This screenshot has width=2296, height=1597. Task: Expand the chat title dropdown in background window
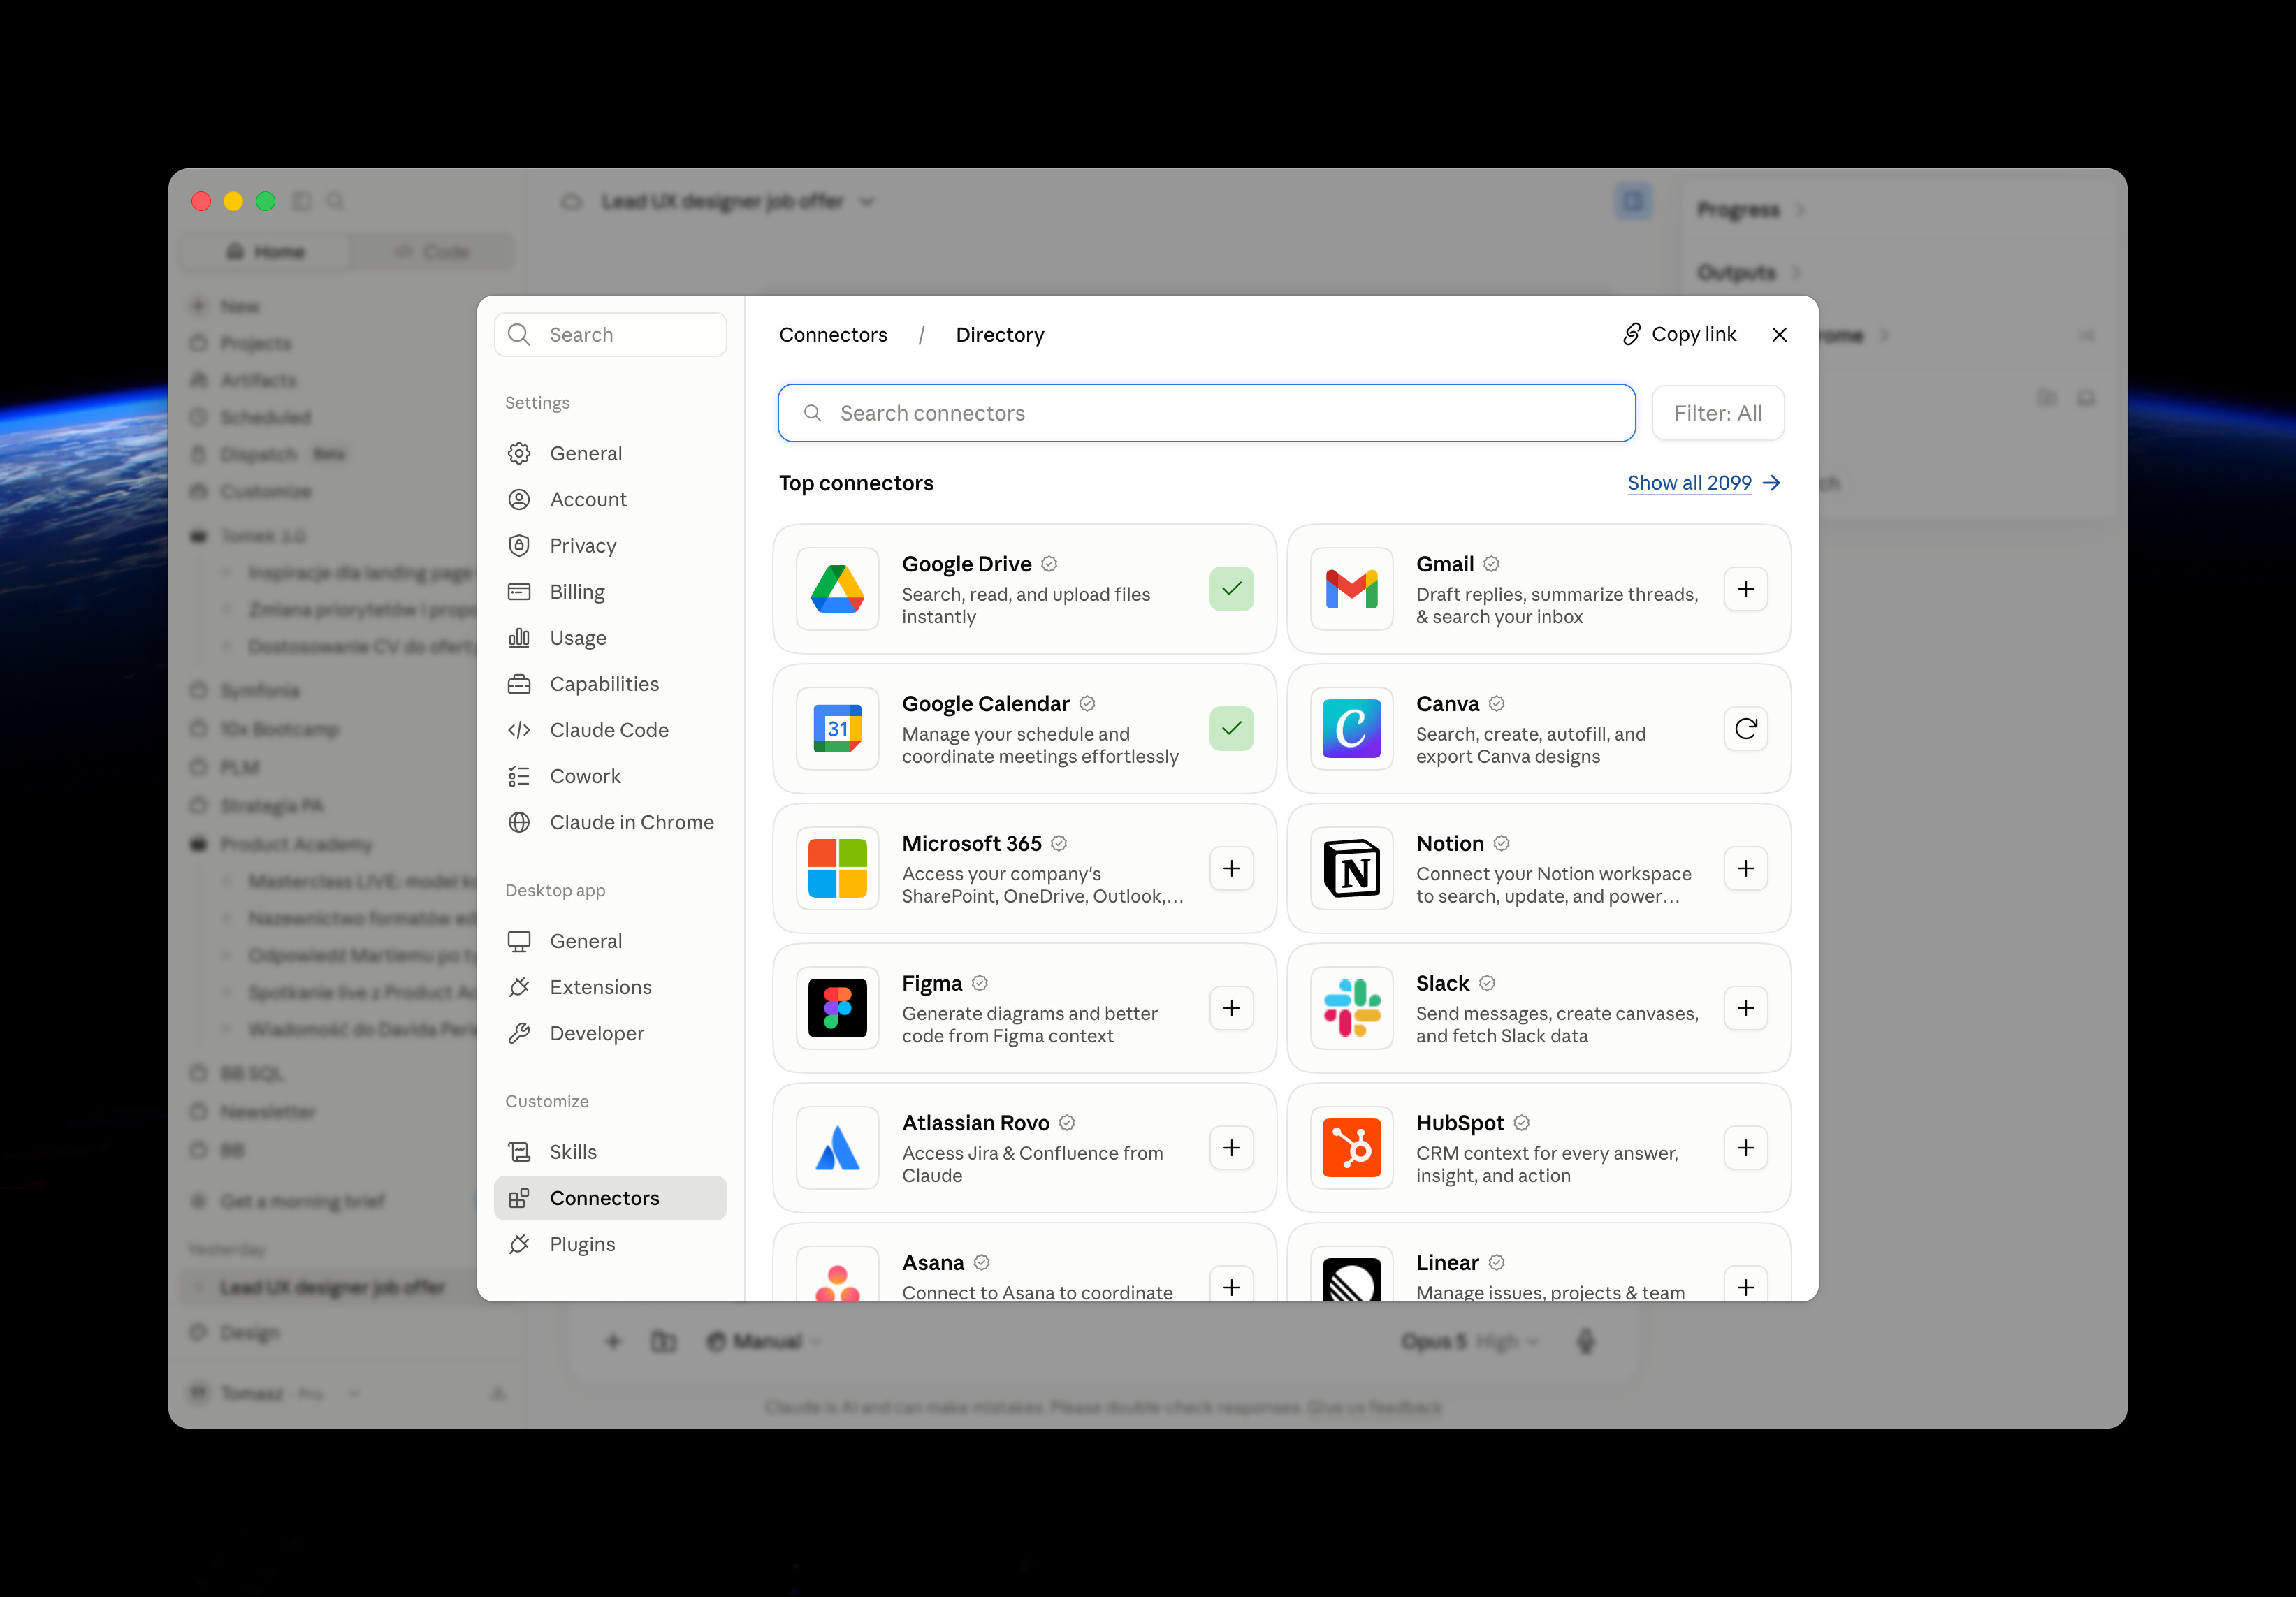(x=867, y=202)
